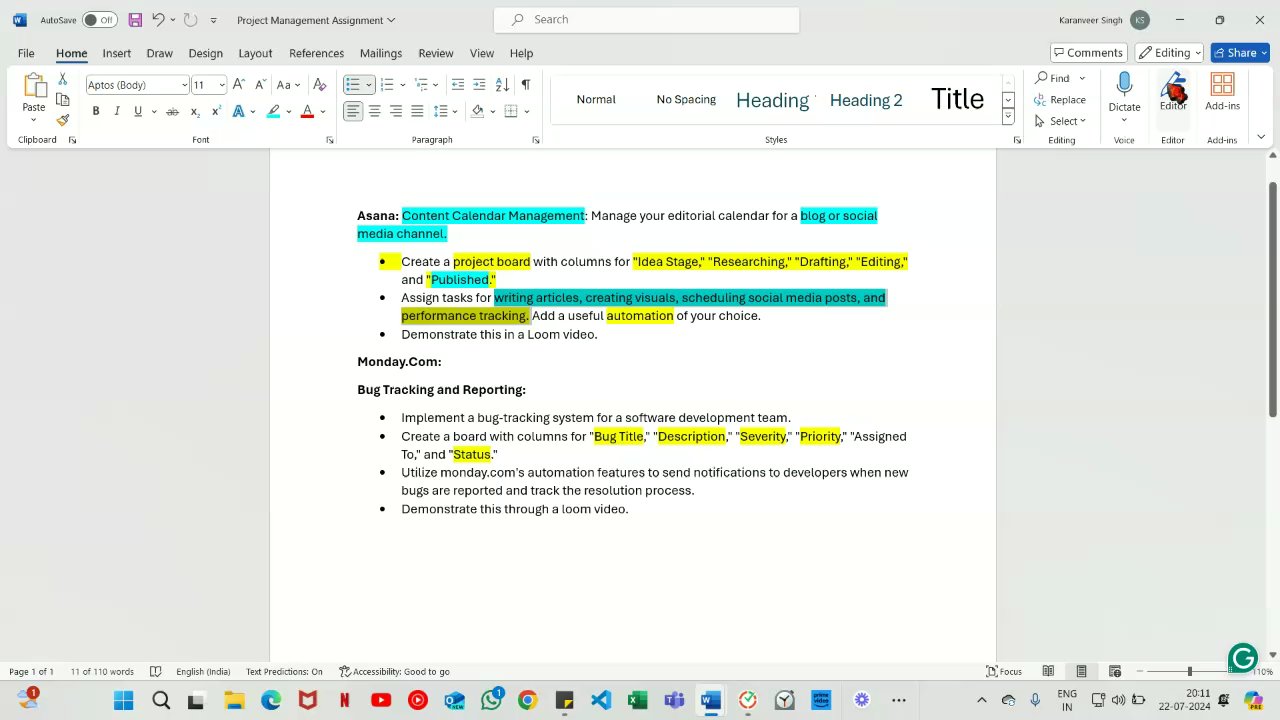The height and width of the screenshot is (720, 1280).
Task: Click the Copy icon in Clipboard group
Action: (62, 100)
